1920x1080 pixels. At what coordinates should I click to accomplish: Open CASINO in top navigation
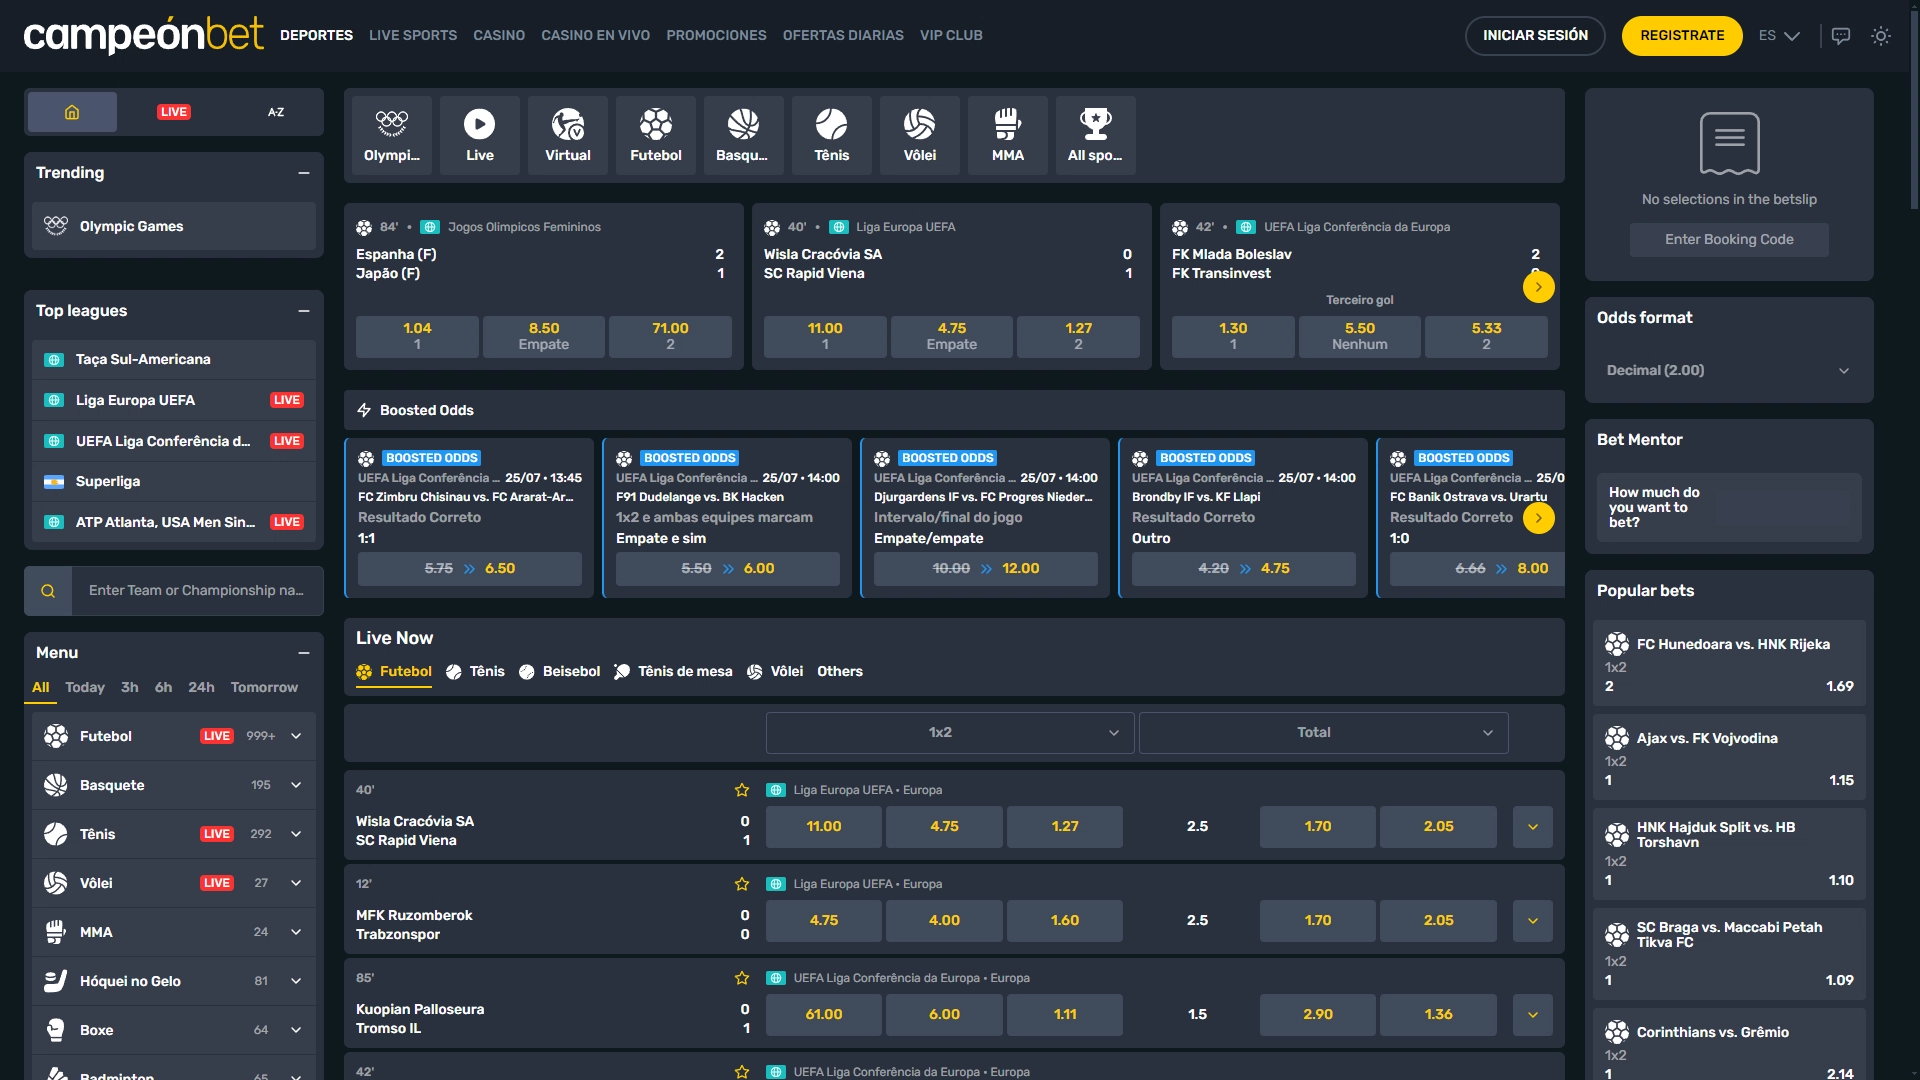click(499, 36)
